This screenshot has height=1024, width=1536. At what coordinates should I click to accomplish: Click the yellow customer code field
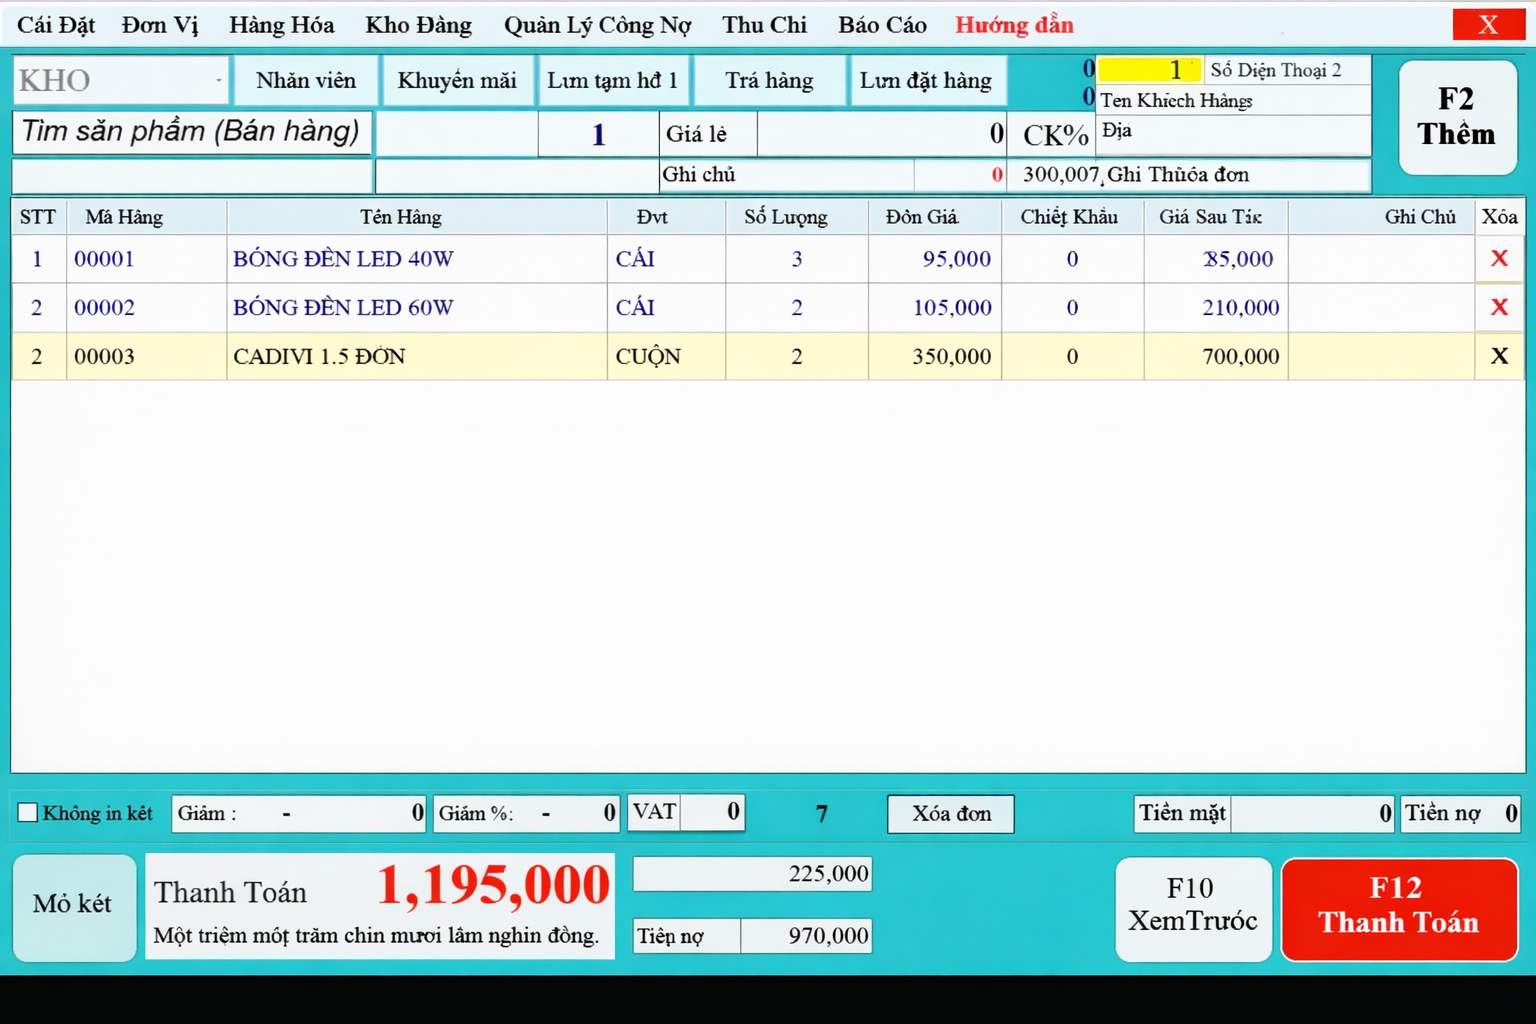point(1148,70)
